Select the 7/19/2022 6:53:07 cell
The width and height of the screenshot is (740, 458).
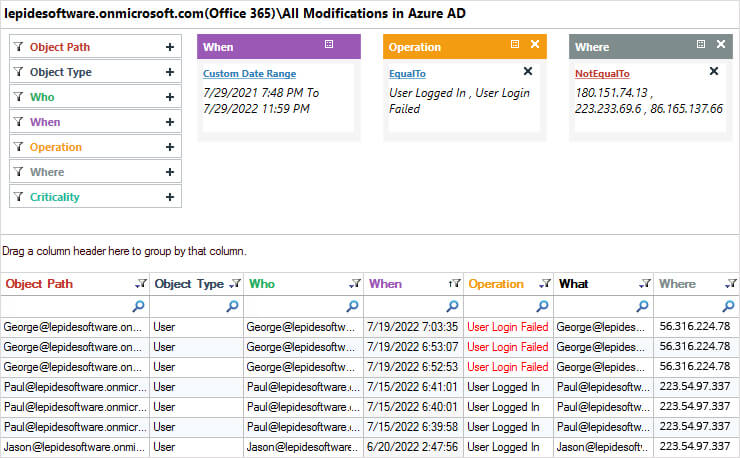coord(413,347)
